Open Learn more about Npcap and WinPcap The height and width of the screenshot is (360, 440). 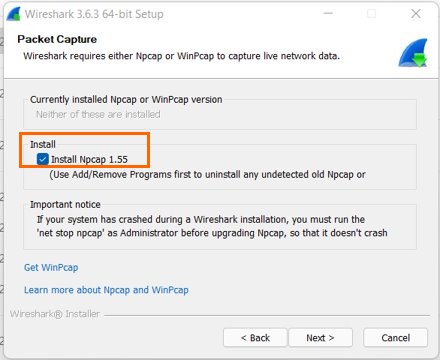click(x=106, y=290)
